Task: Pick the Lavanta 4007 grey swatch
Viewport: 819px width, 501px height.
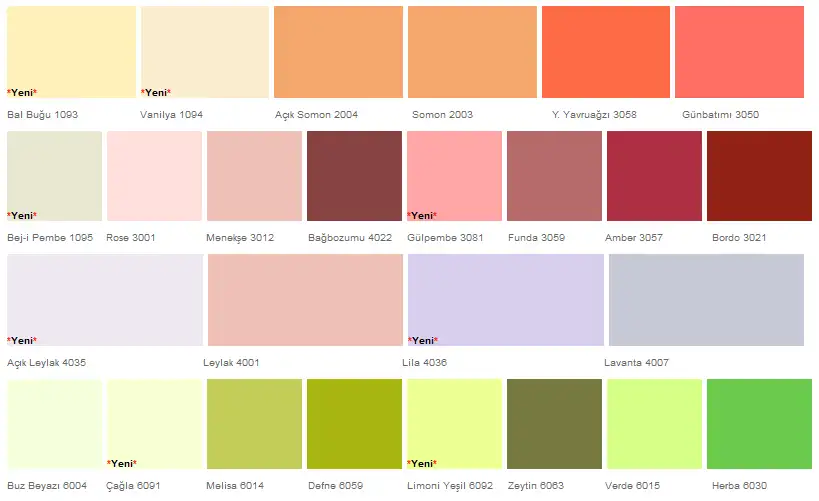Action: tap(706, 300)
